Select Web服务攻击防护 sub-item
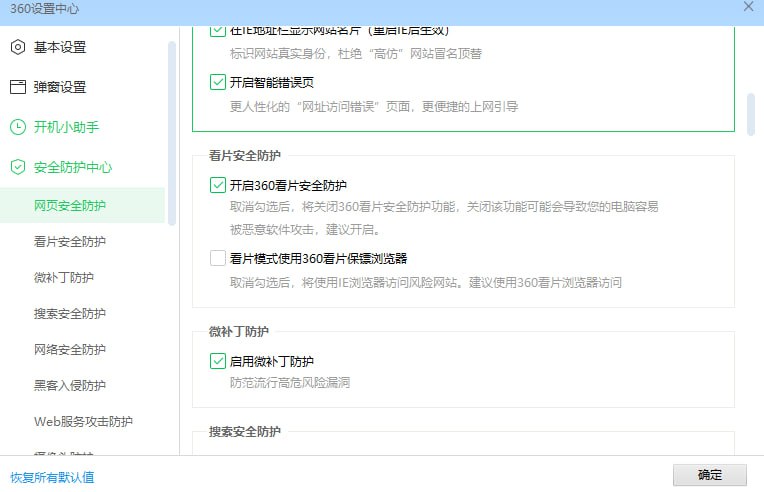 [x=83, y=421]
